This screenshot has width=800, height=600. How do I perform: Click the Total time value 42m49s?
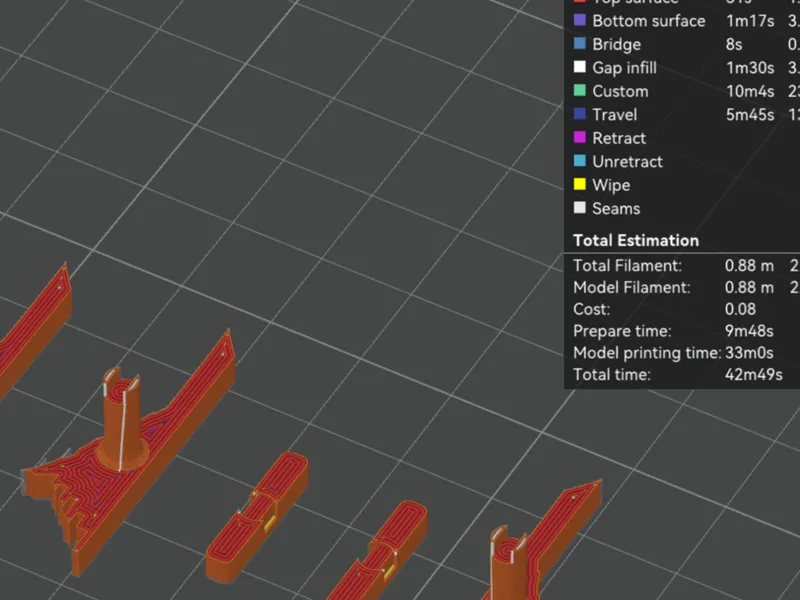[754, 375]
